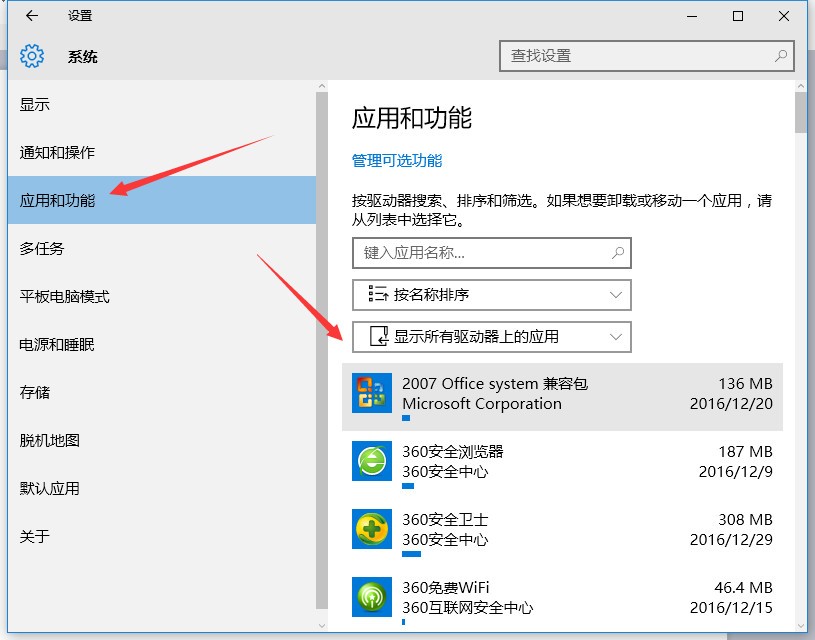Click the 2007 Office system app icon
The width and height of the screenshot is (815, 640).
point(372,393)
